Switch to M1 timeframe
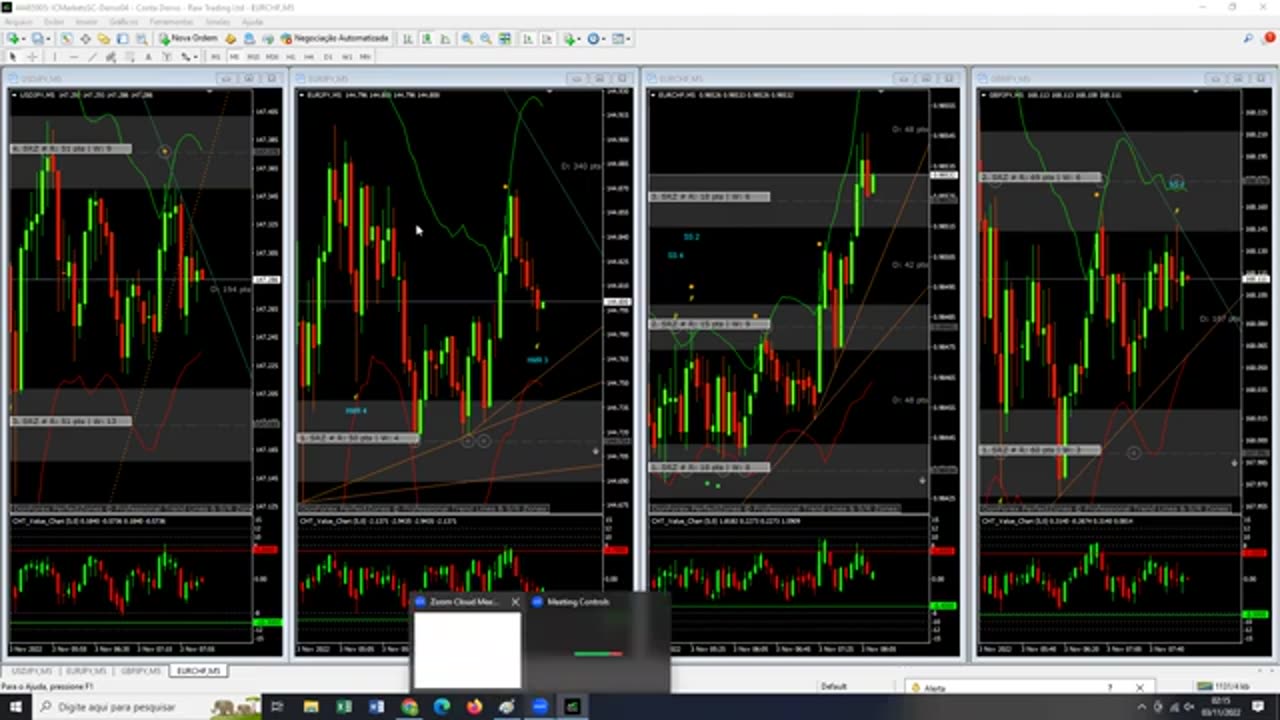The width and height of the screenshot is (1280, 720). [215, 57]
